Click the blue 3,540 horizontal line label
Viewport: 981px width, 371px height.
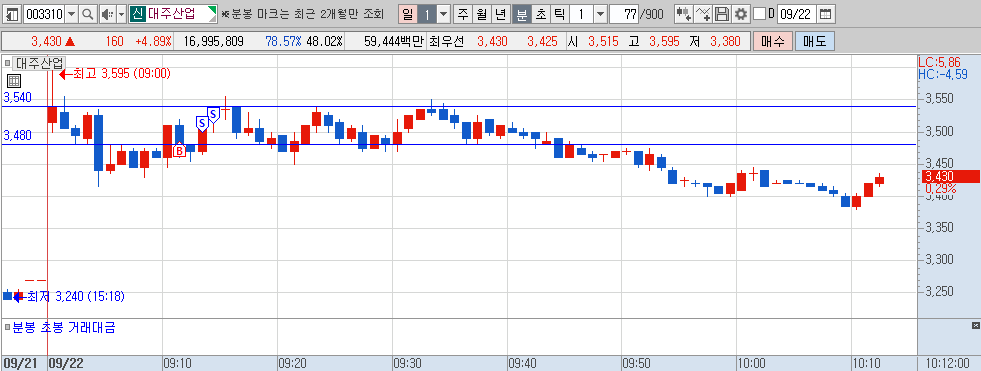pos(18,98)
